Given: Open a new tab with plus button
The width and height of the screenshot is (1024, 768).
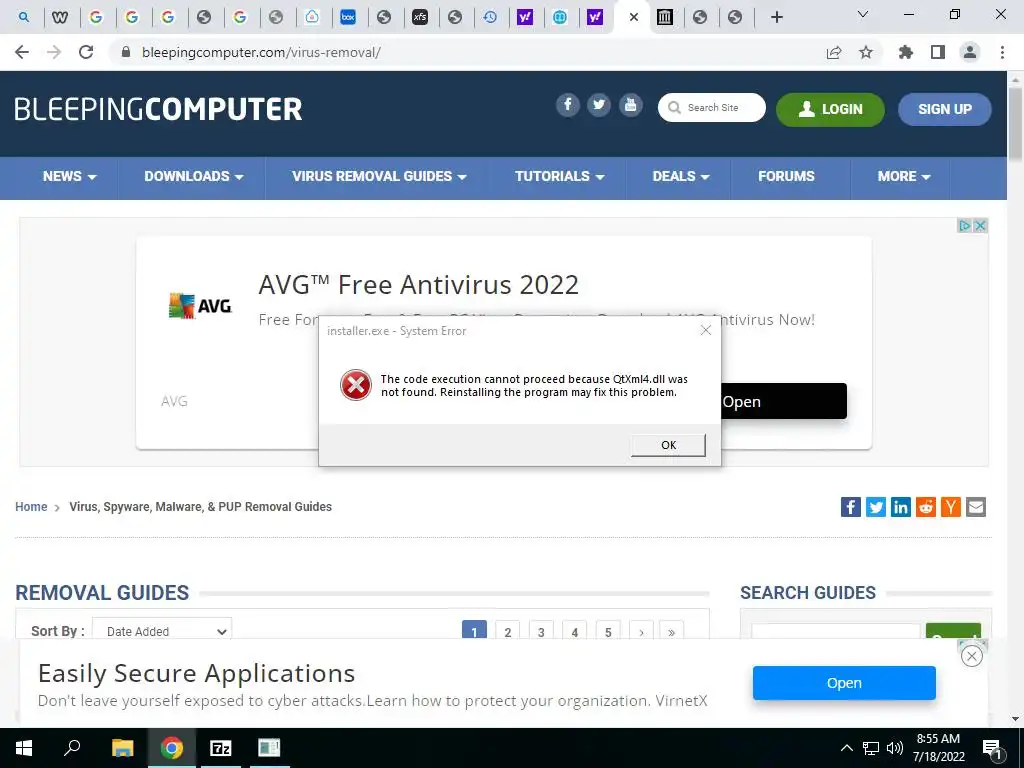Looking at the screenshot, I should coord(776,17).
